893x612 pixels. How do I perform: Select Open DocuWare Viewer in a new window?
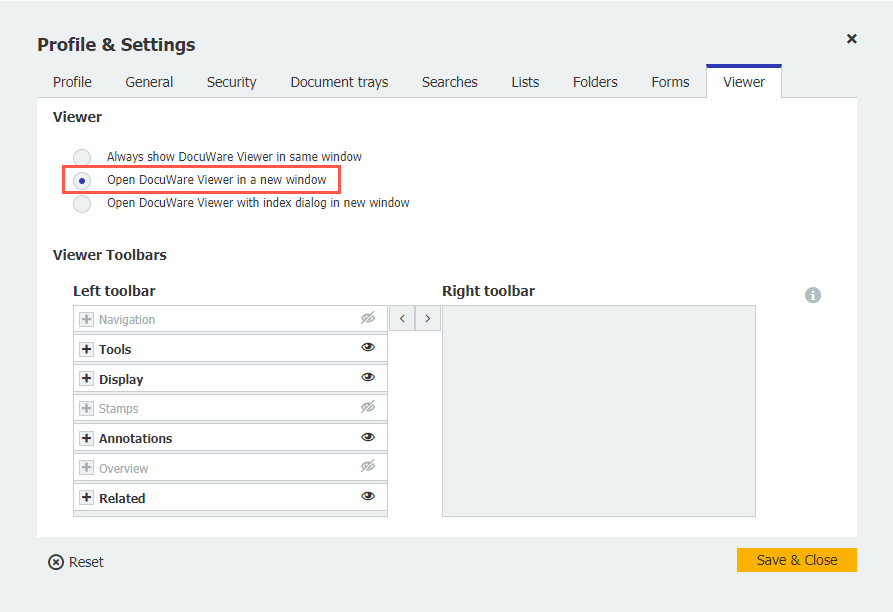pyautogui.click(x=83, y=180)
